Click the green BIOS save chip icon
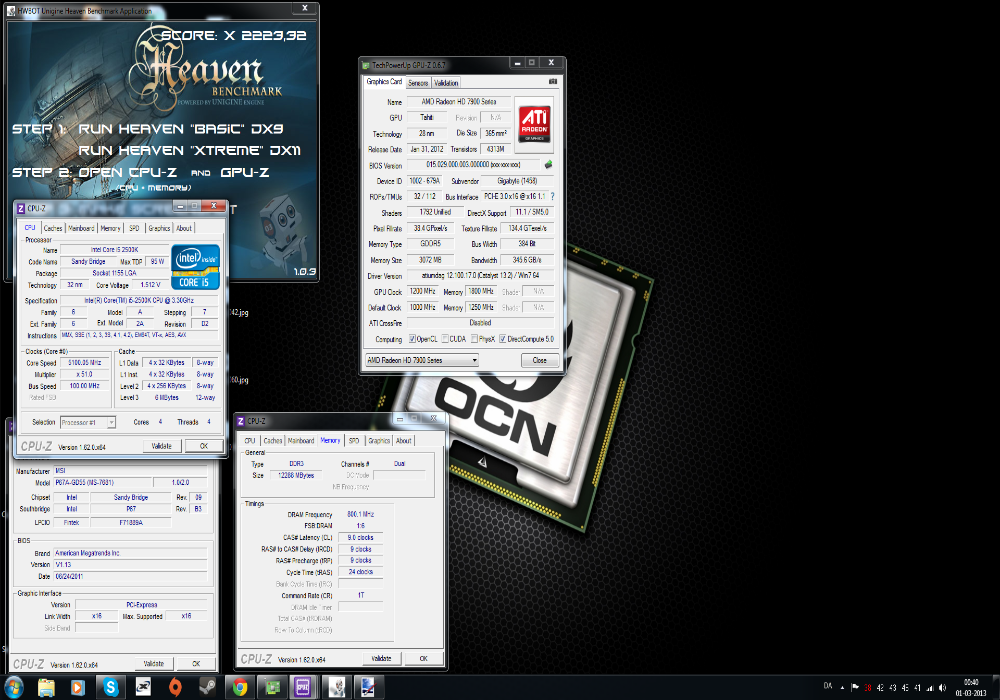Image resolution: width=1000 pixels, height=700 pixels. (548, 164)
